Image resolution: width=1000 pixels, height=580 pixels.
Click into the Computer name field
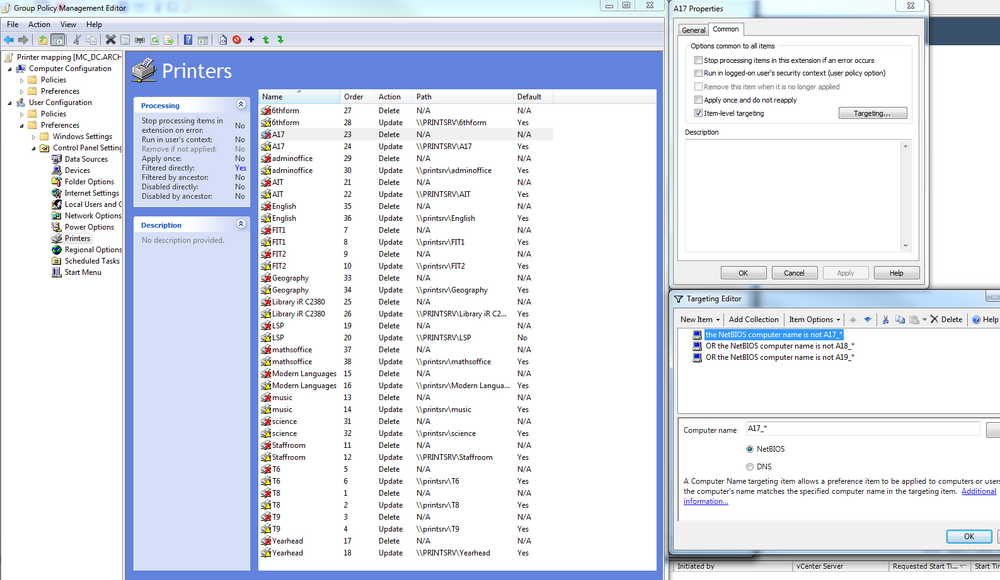[x=862, y=429]
